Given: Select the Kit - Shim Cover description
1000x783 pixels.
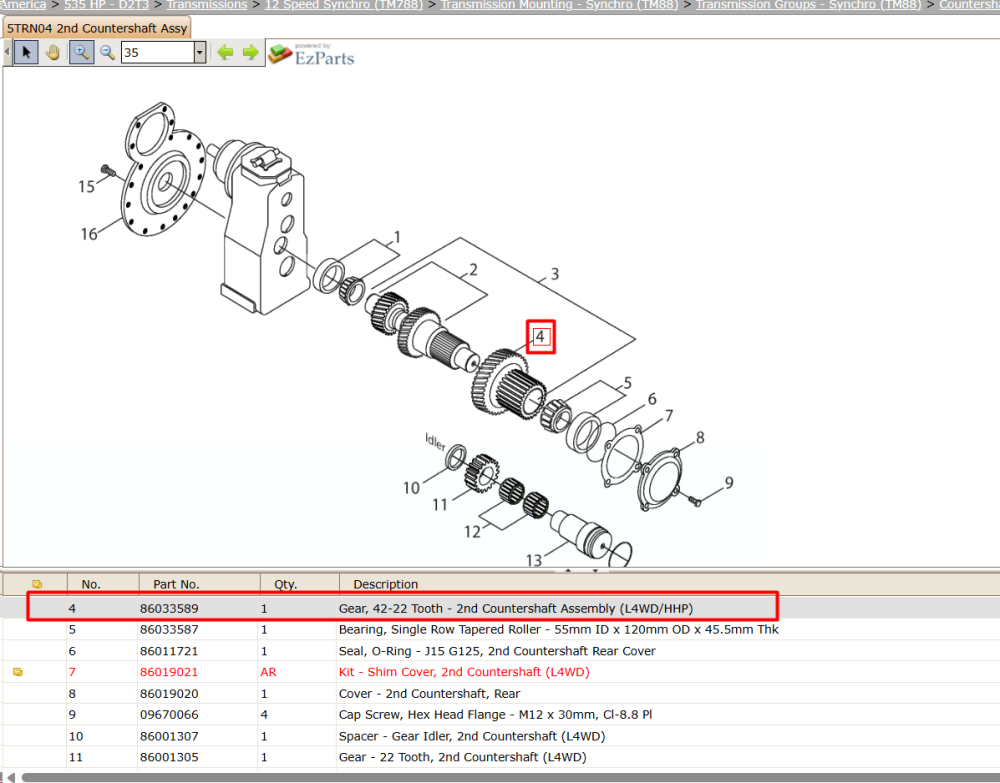Looking at the screenshot, I should [x=464, y=672].
